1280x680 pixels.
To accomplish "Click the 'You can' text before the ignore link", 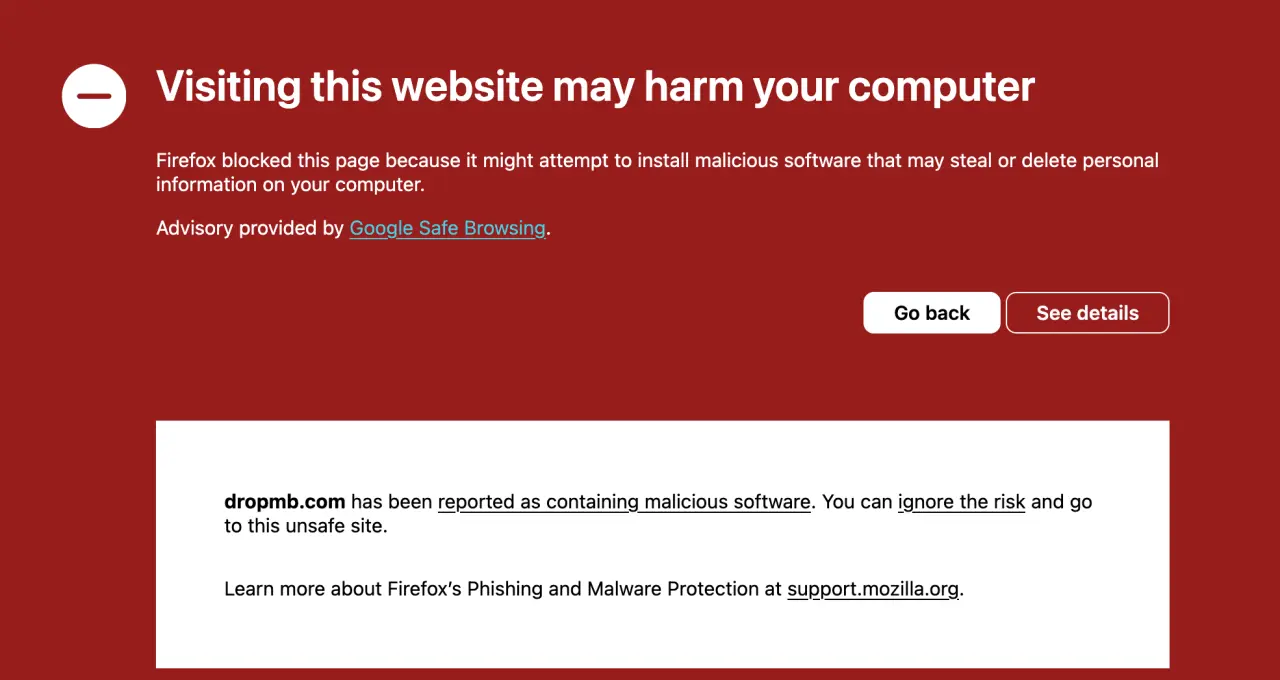I will [857, 502].
